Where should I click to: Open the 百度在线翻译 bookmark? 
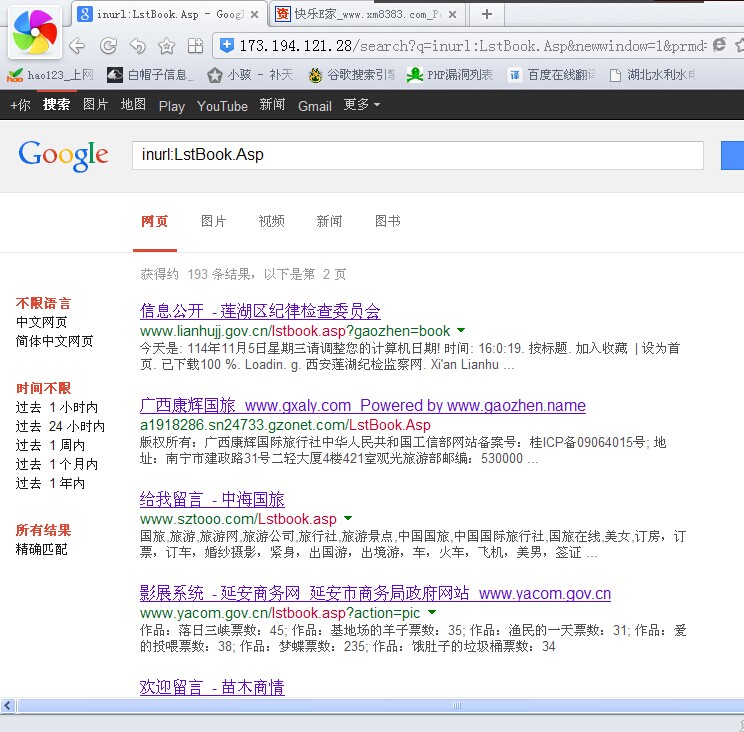(551, 74)
